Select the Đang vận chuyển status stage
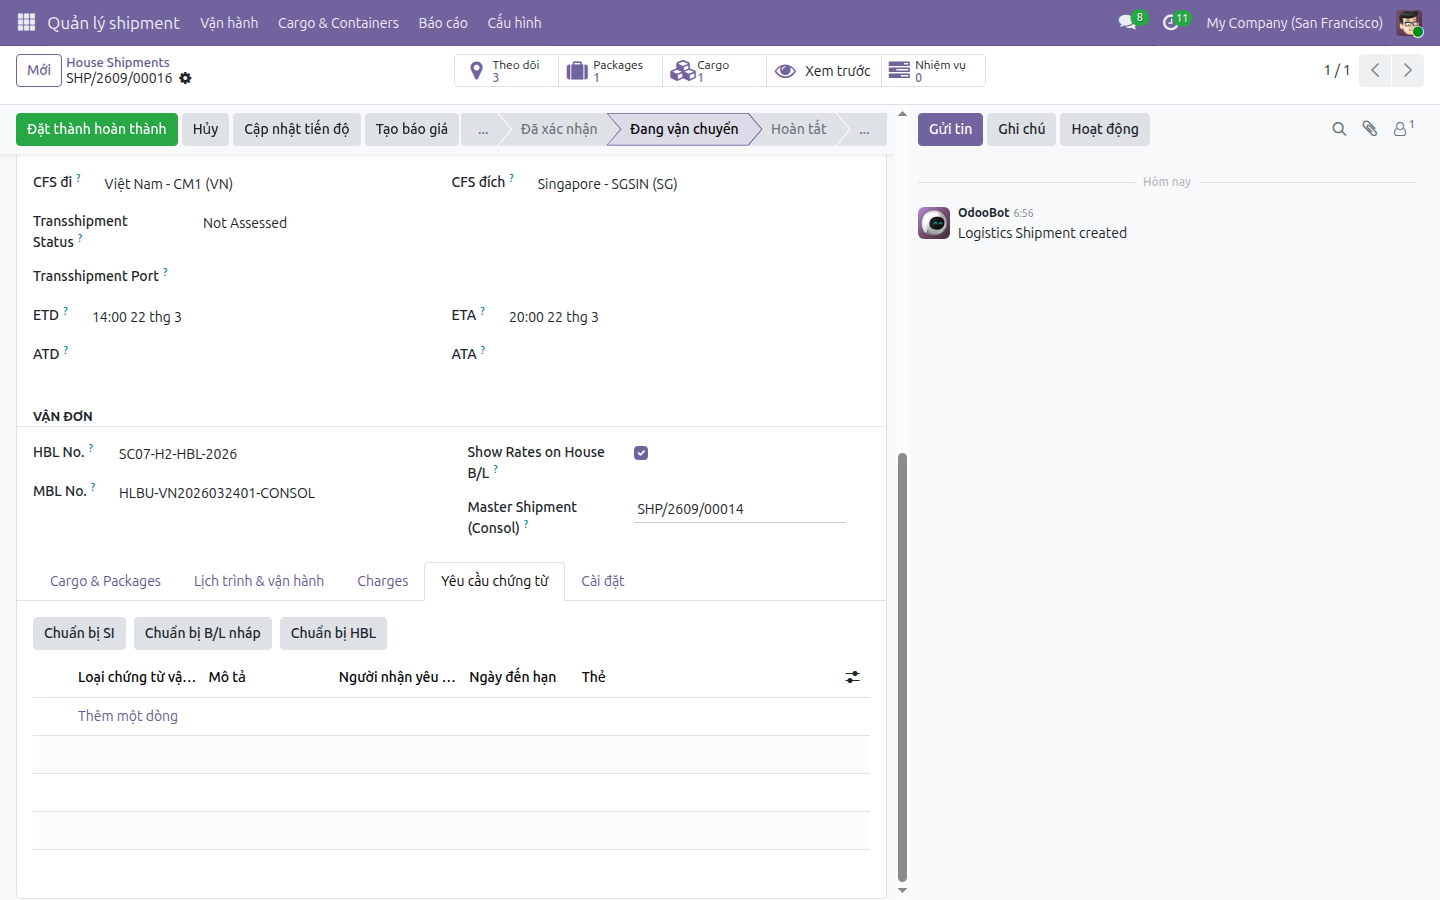Image resolution: width=1440 pixels, height=900 pixels. click(684, 130)
